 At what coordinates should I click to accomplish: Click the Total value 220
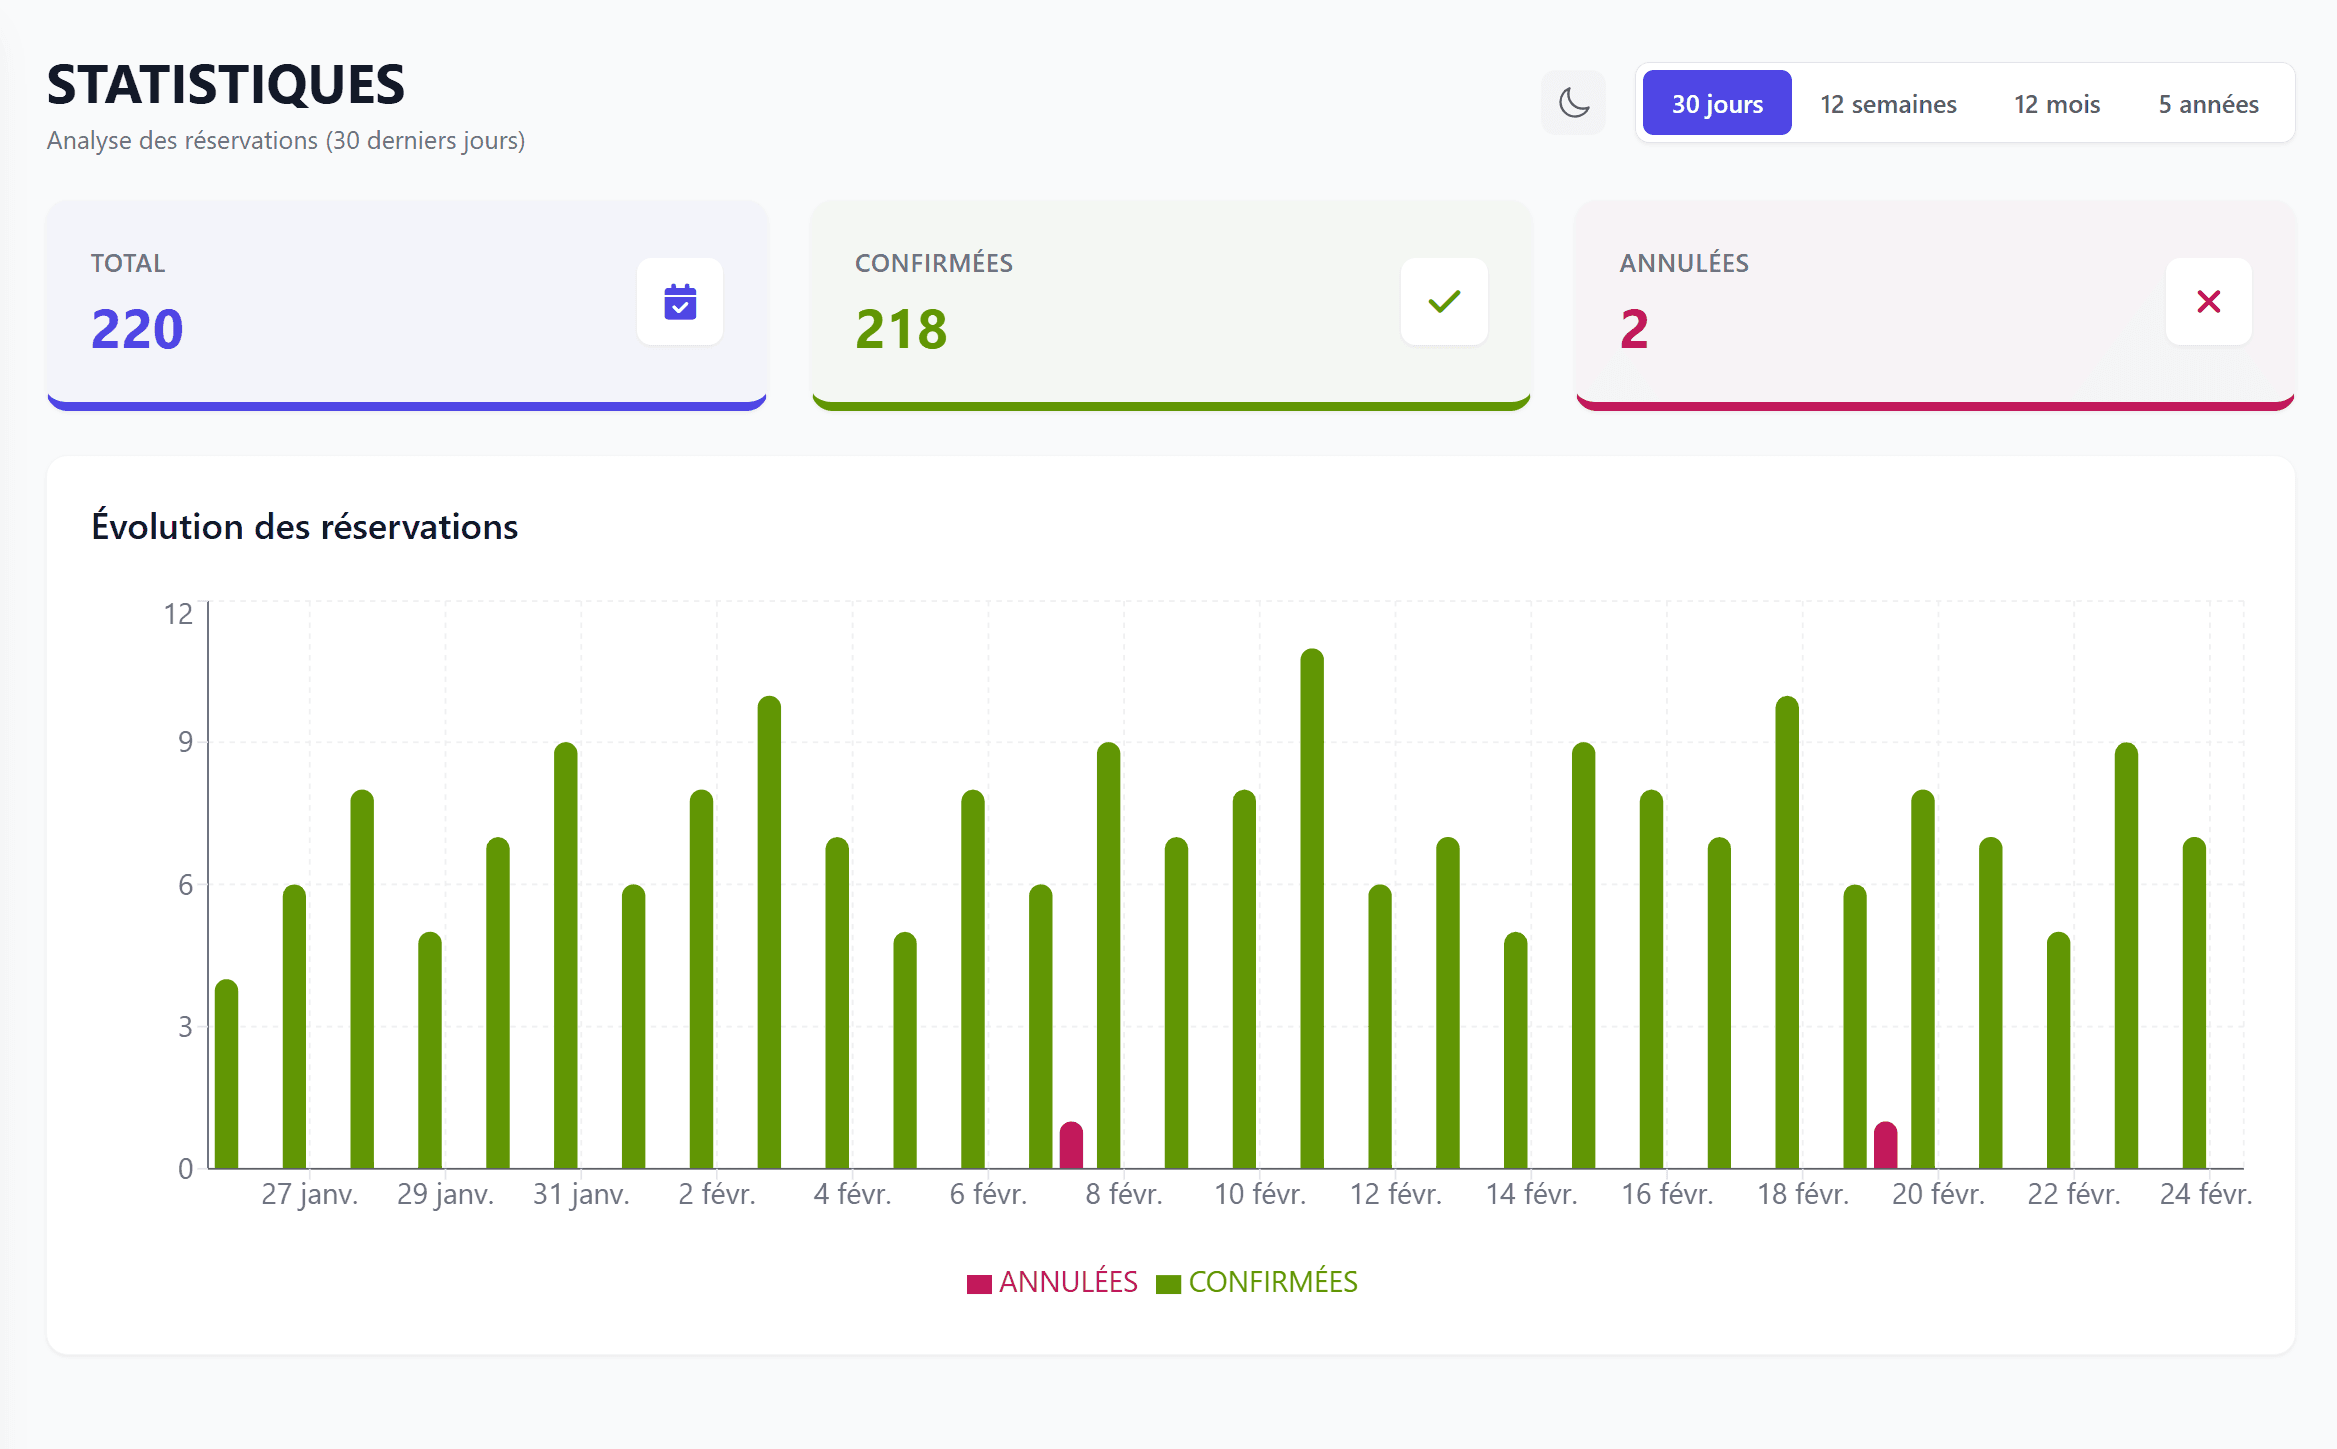tap(137, 329)
